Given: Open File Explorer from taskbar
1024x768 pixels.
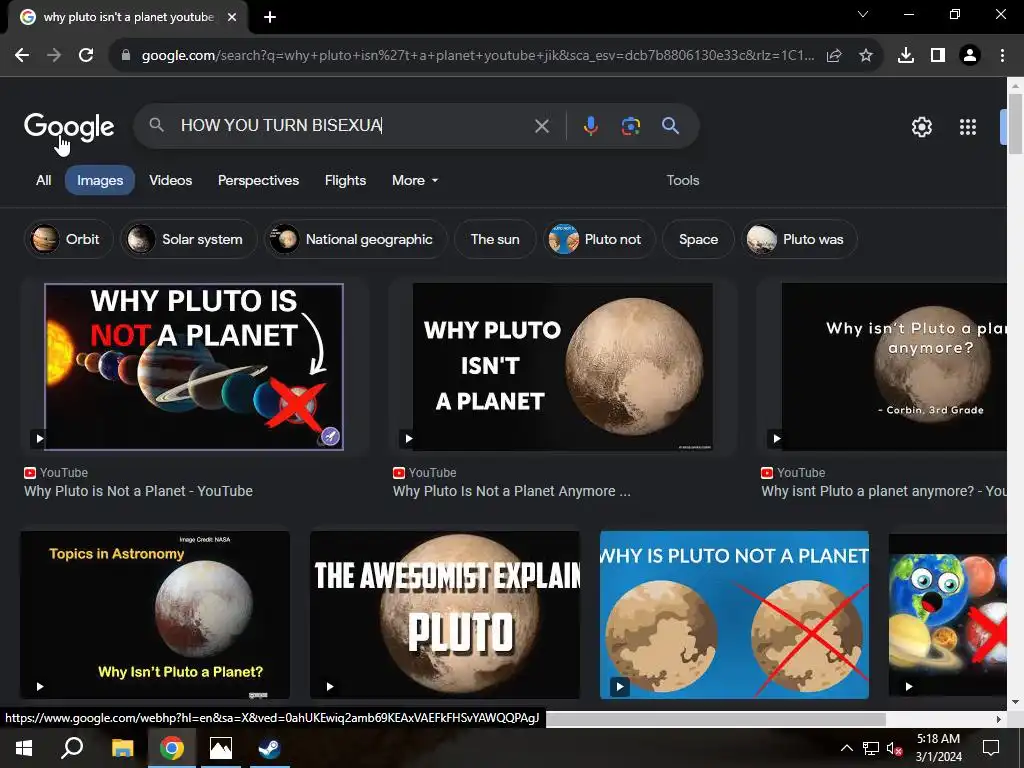Looking at the screenshot, I should pos(122,748).
